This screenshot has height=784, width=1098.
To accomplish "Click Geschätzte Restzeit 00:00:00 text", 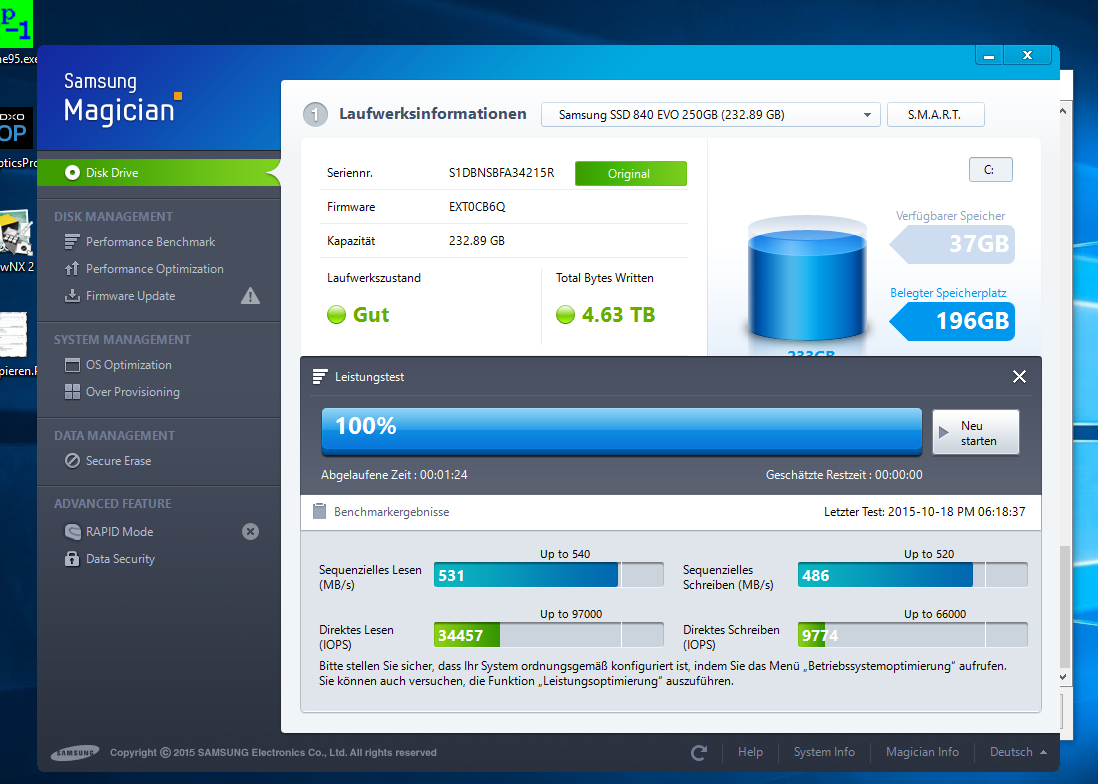I will tap(844, 475).
